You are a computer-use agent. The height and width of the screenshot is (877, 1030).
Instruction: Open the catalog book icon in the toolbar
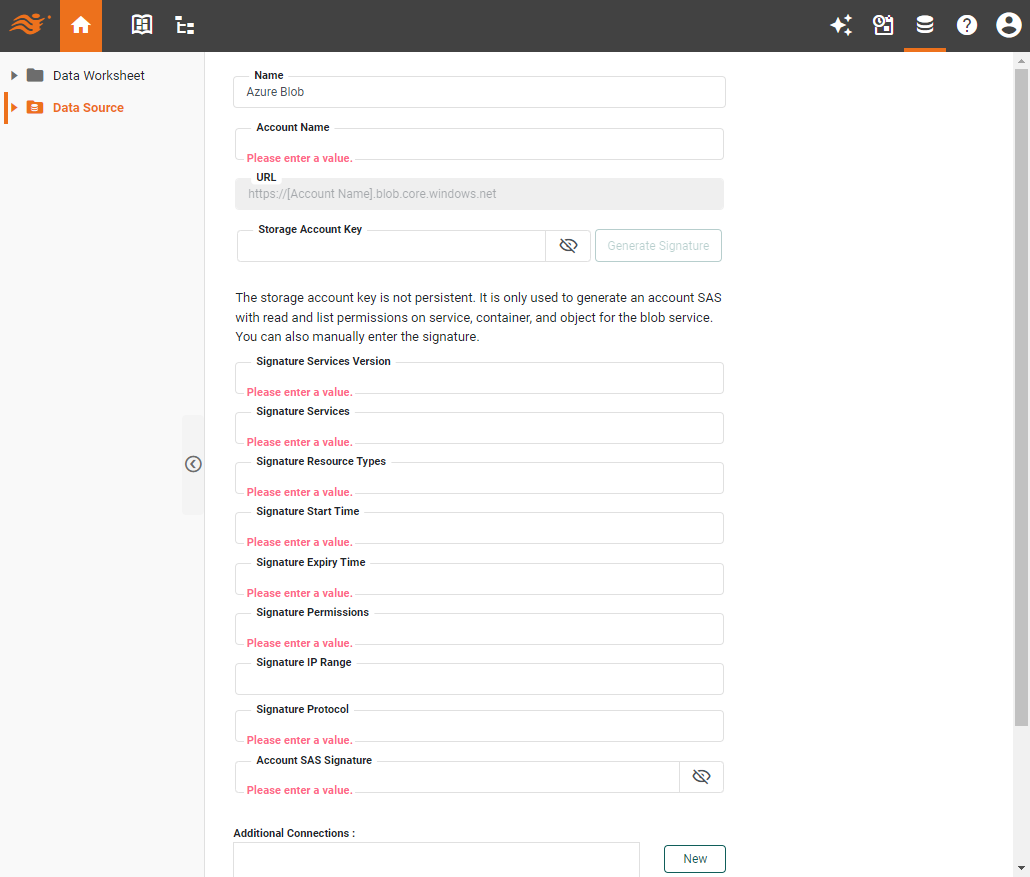[142, 25]
